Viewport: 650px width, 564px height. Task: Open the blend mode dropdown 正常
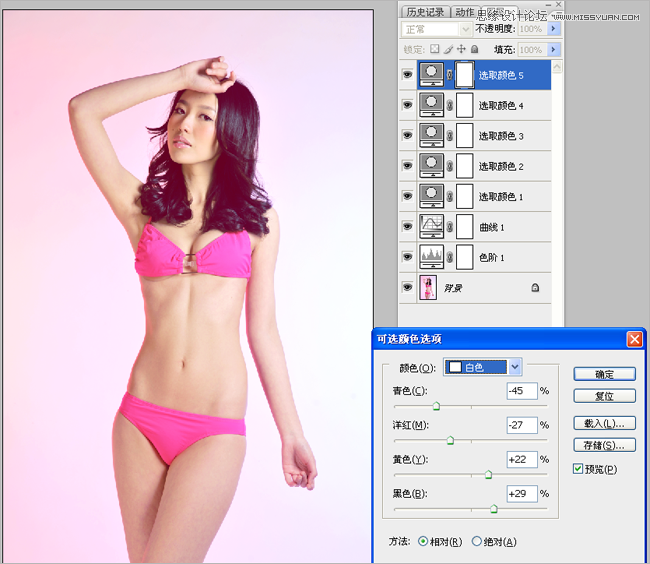point(436,29)
